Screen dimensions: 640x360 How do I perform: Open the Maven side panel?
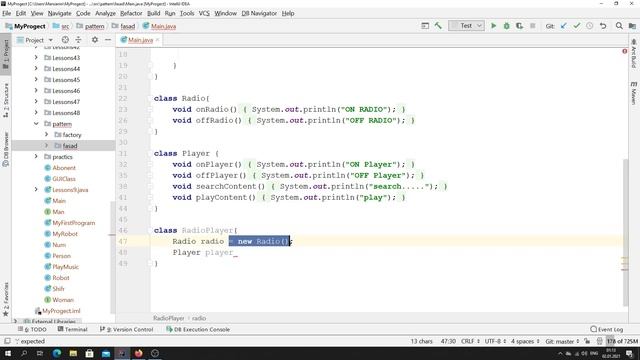[633, 93]
